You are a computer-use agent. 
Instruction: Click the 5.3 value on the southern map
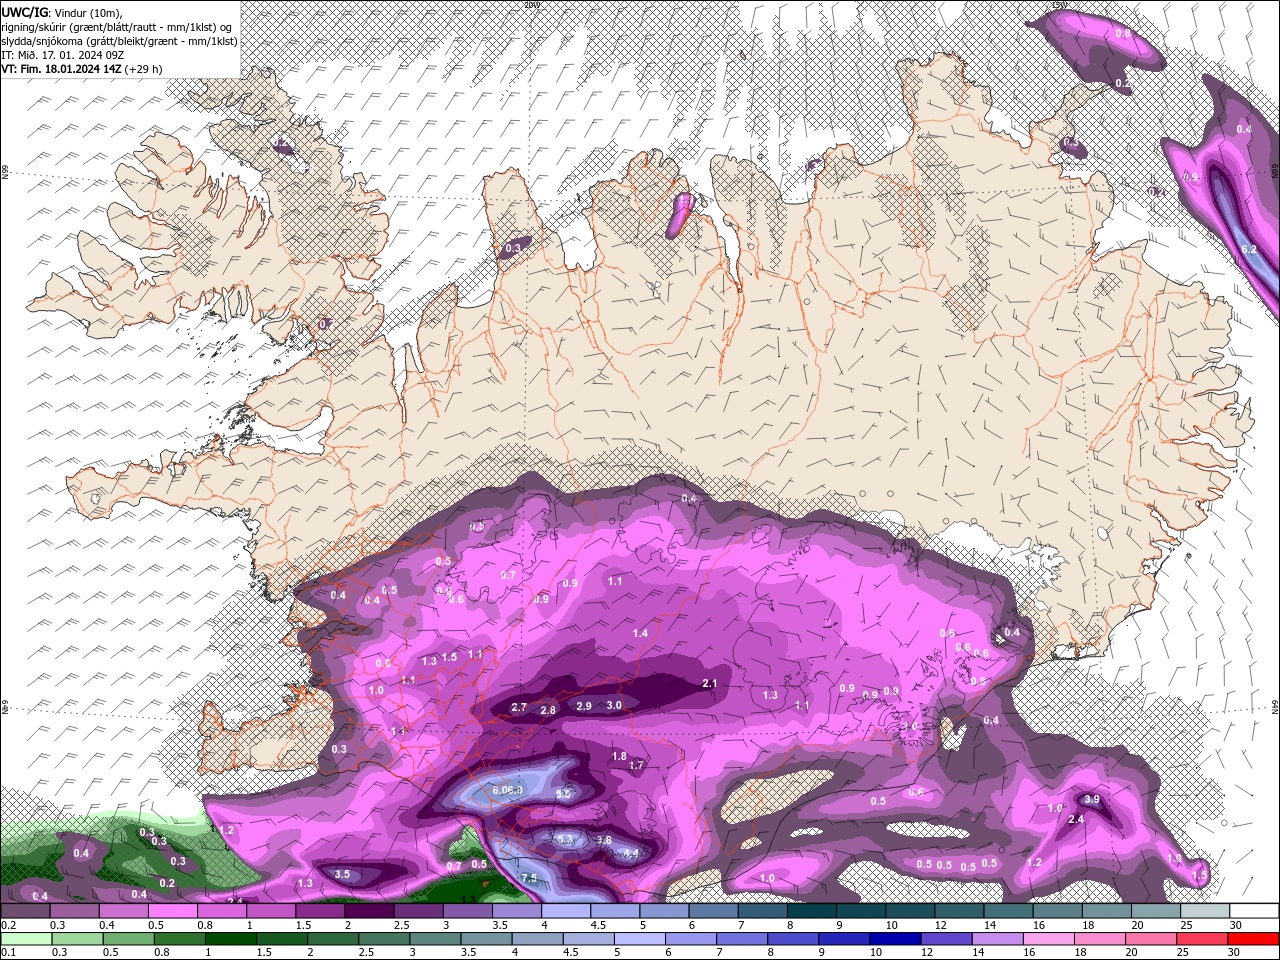(566, 840)
